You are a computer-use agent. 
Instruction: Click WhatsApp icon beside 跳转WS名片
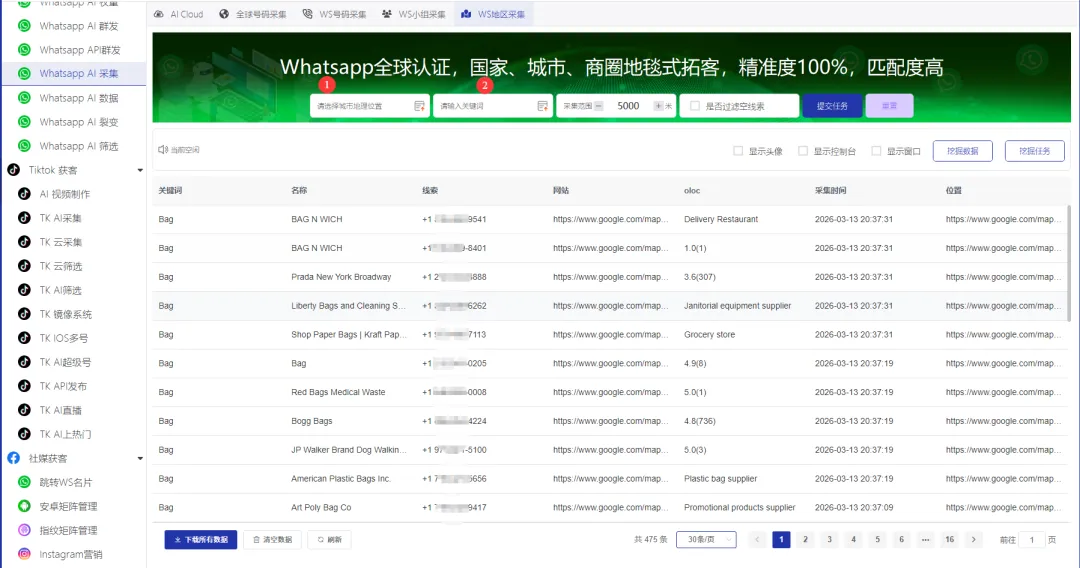[x=24, y=482]
